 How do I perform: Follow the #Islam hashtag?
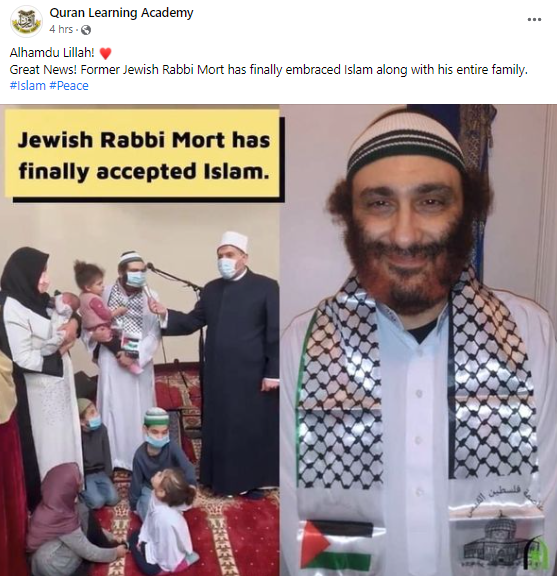(28, 86)
